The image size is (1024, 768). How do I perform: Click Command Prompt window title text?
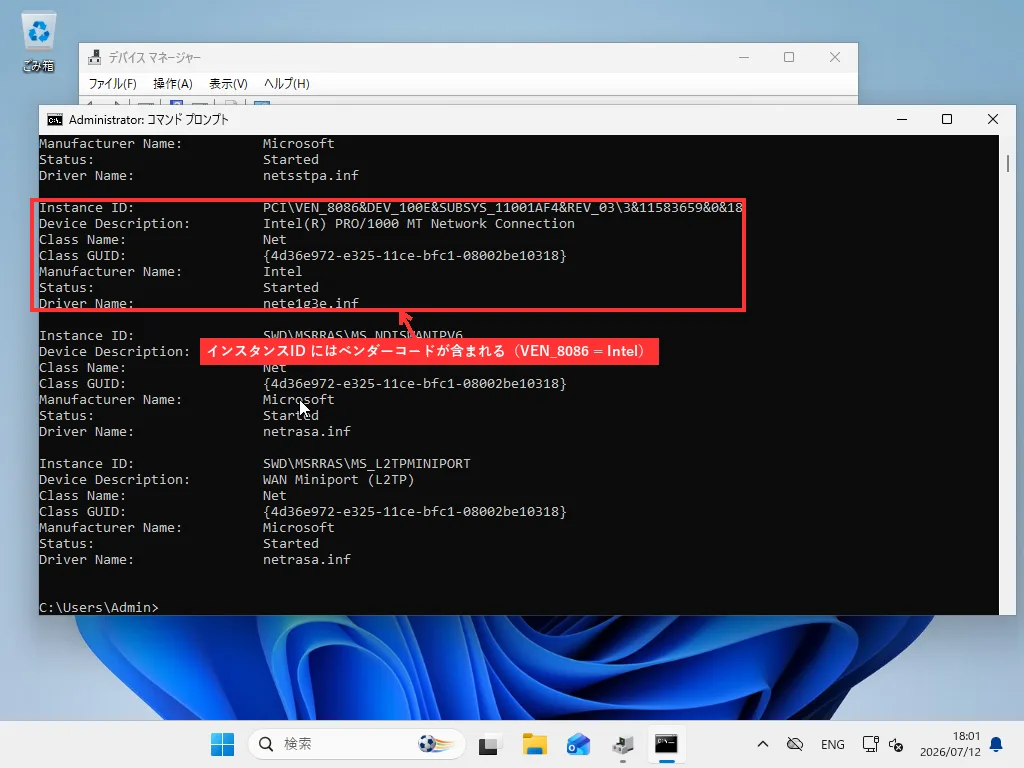point(149,120)
